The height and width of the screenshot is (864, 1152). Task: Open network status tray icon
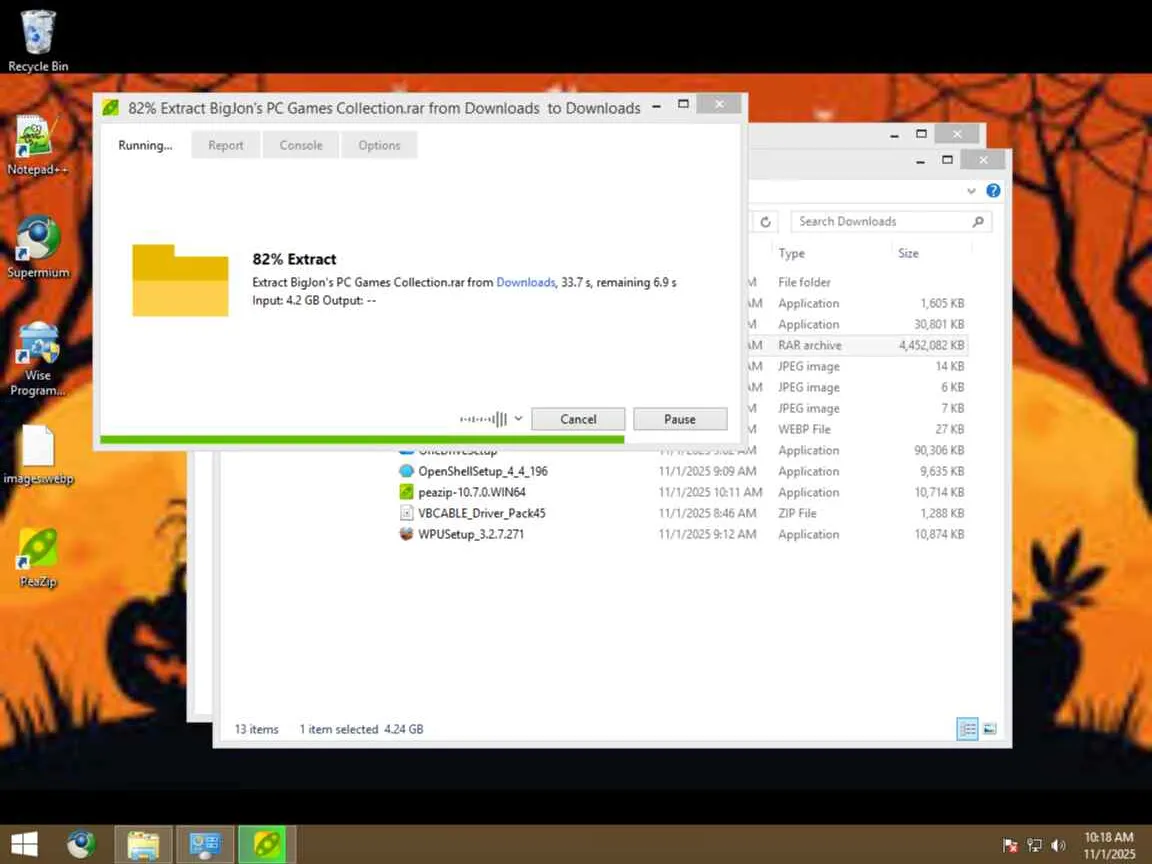pyautogui.click(x=1034, y=845)
